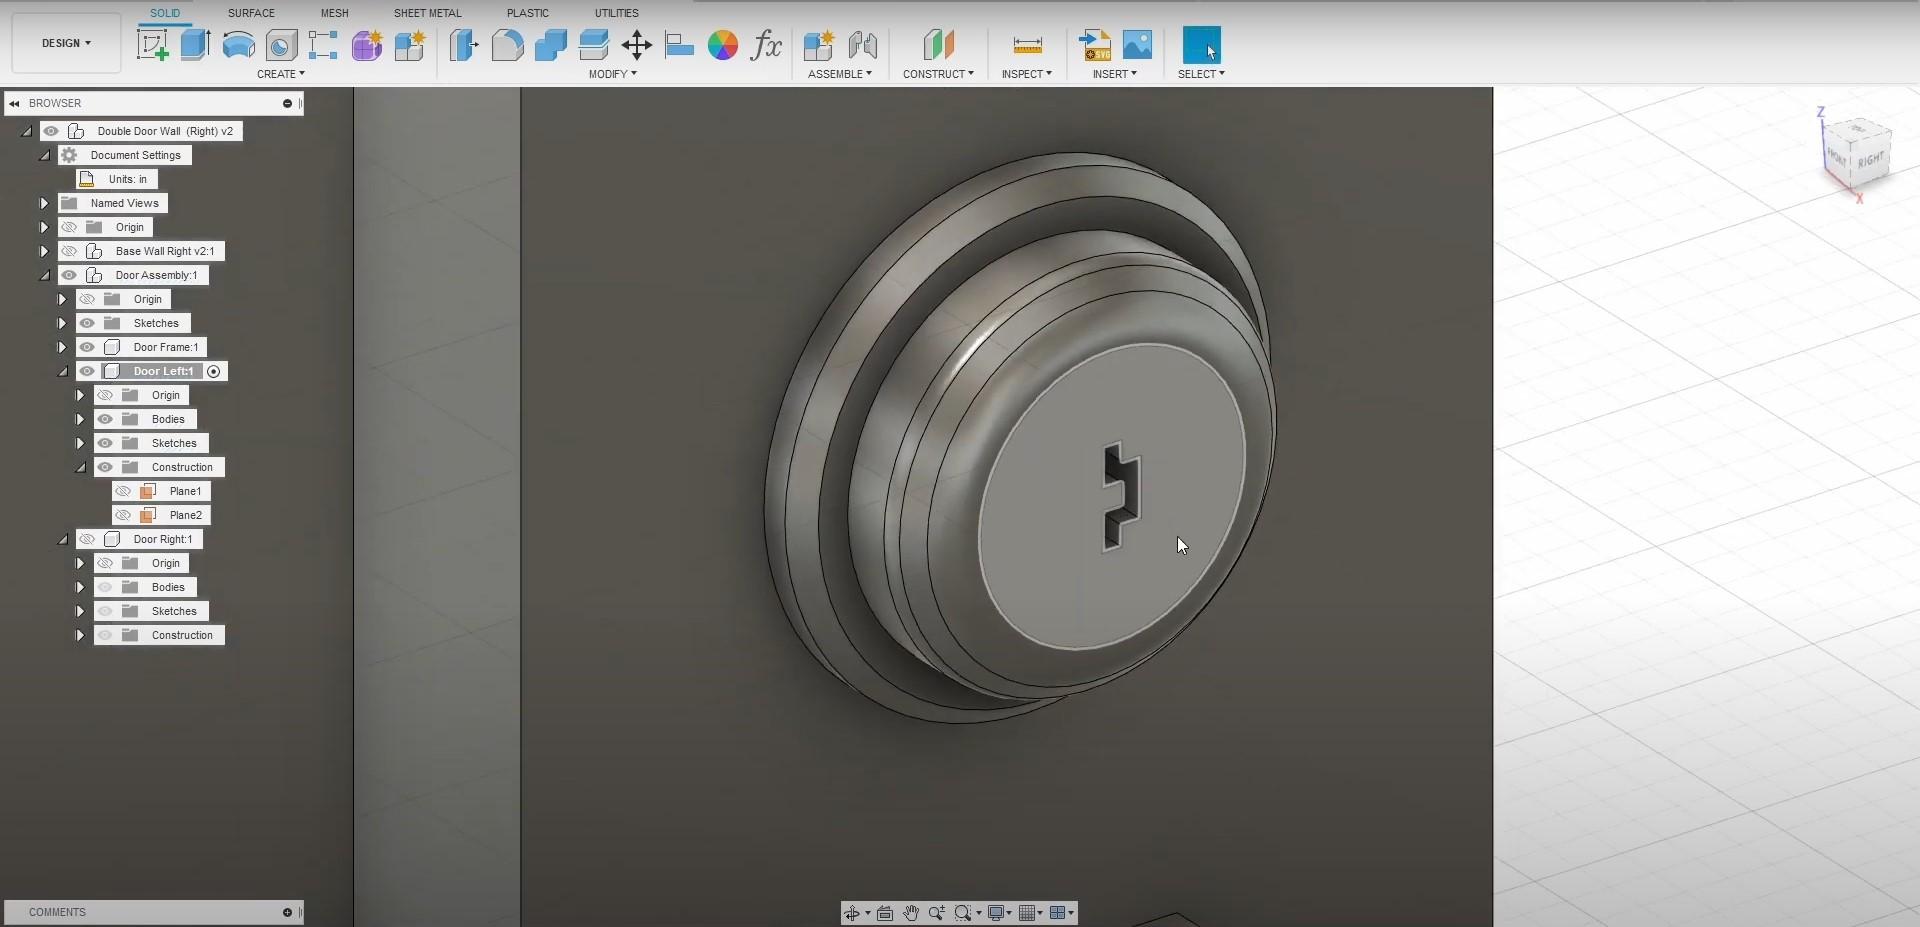Show the Plane2 construction plane
Viewport: 1920px width, 927px height.
(x=123, y=515)
